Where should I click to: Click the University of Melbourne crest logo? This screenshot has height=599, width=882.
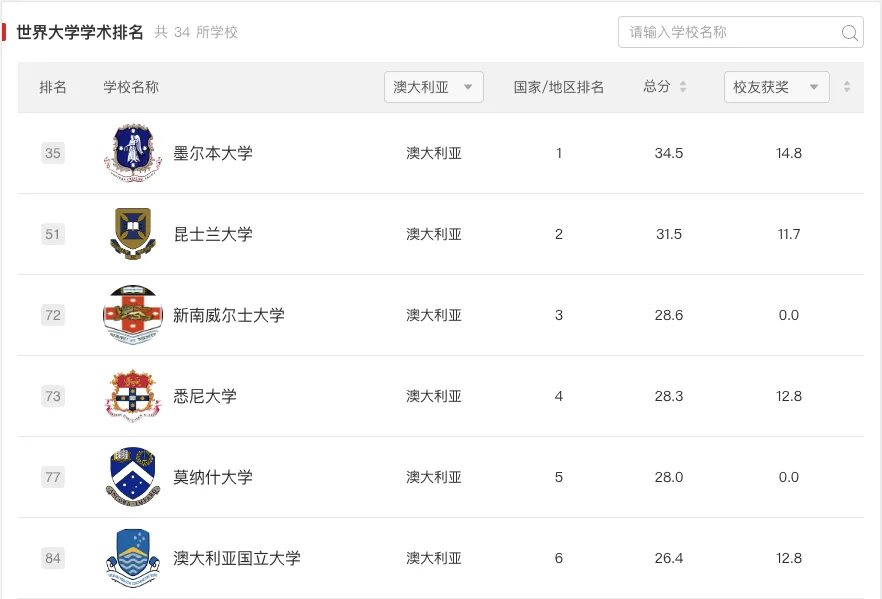tap(133, 153)
